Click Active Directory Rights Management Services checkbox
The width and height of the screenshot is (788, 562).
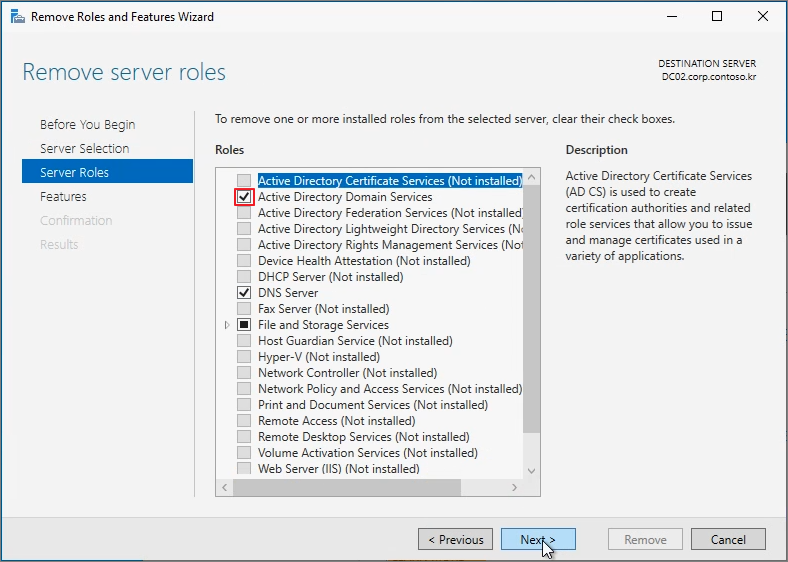pyautogui.click(x=244, y=245)
